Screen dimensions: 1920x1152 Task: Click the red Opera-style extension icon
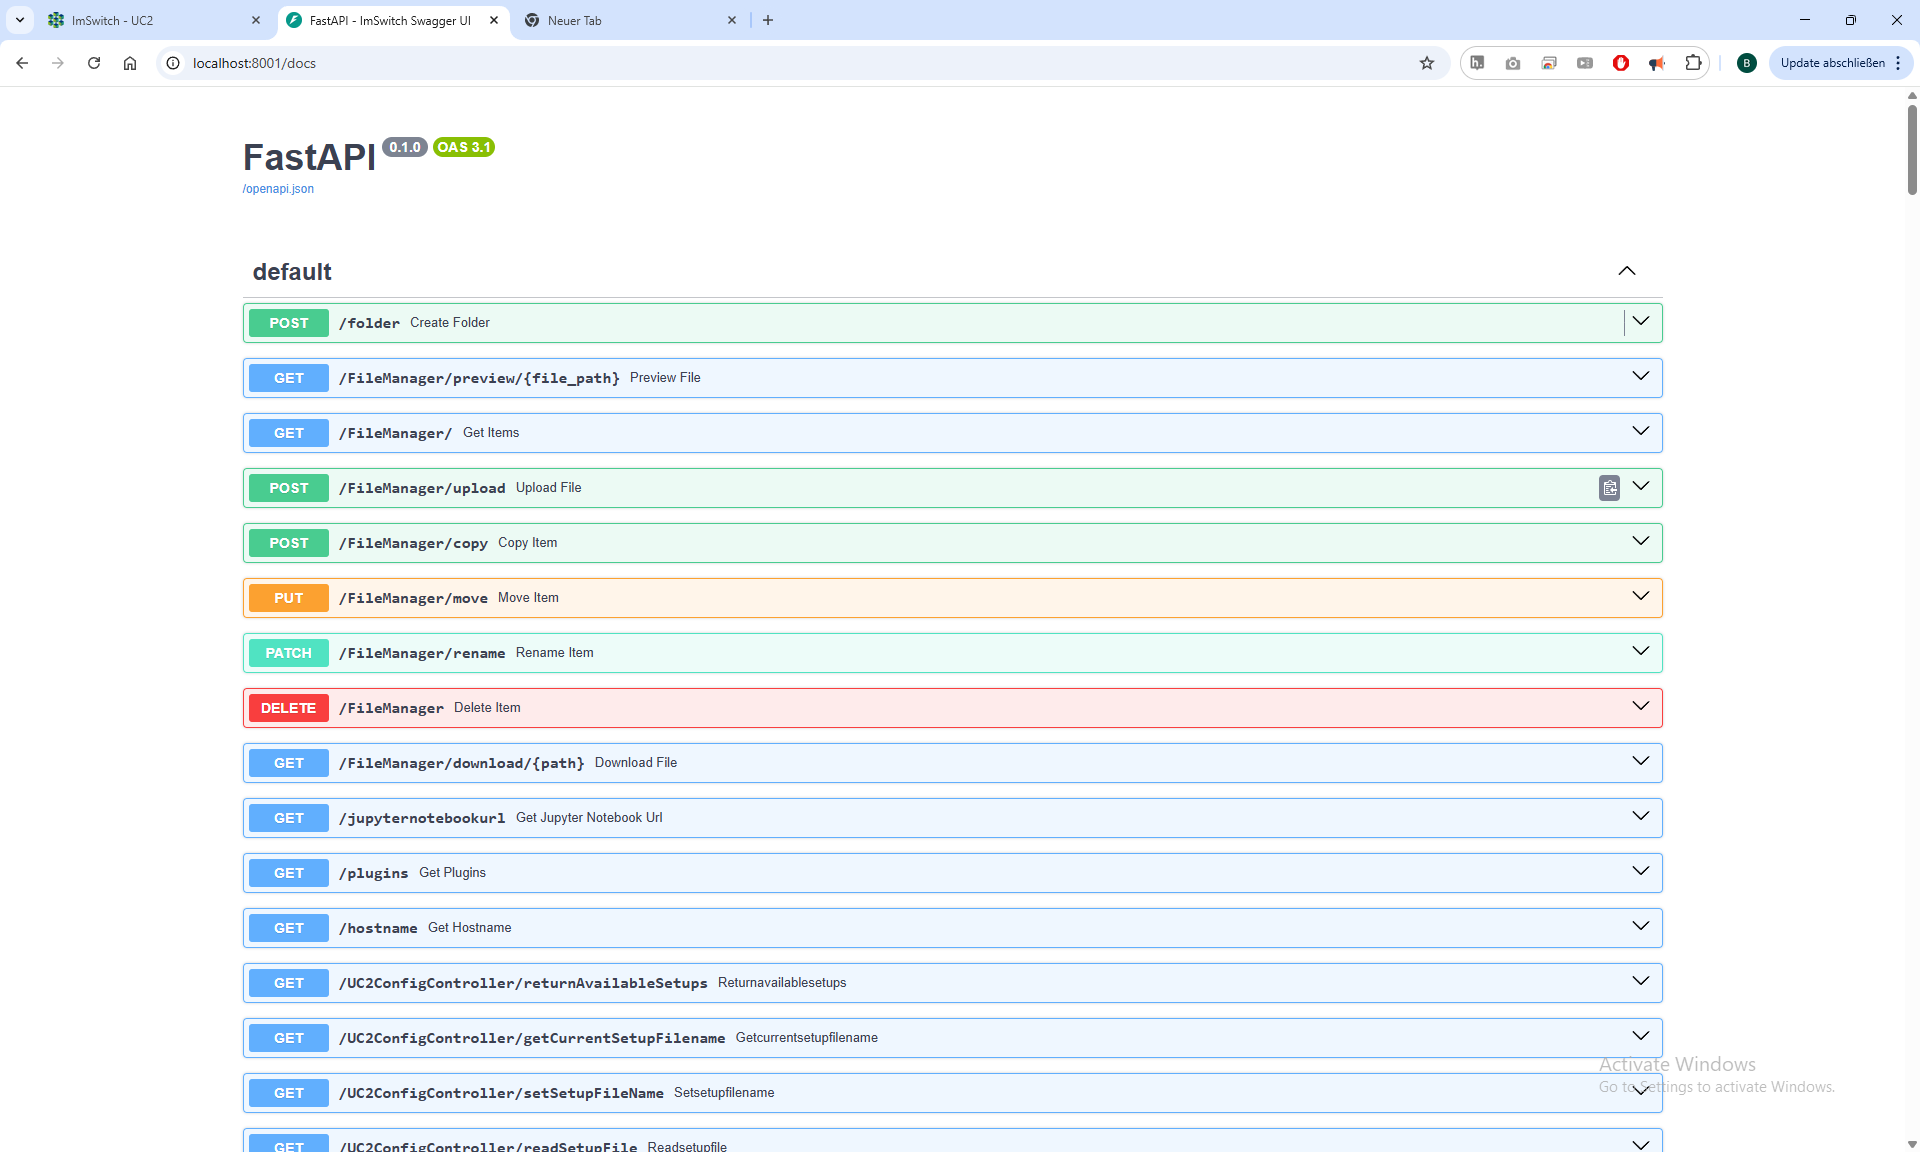pyautogui.click(x=1621, y=63)
